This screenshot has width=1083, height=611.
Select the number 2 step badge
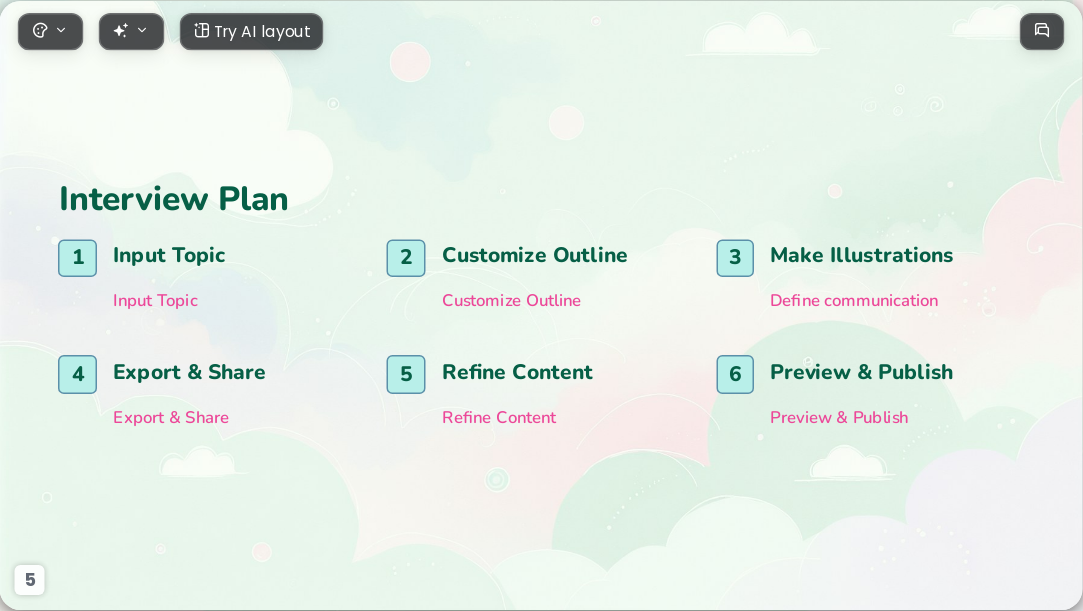point(406,258)
